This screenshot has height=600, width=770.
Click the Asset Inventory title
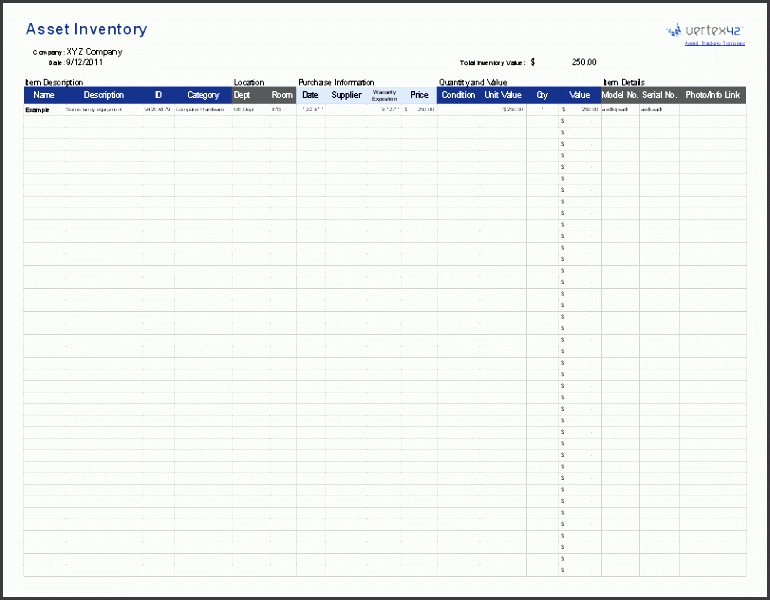(86, 30)
